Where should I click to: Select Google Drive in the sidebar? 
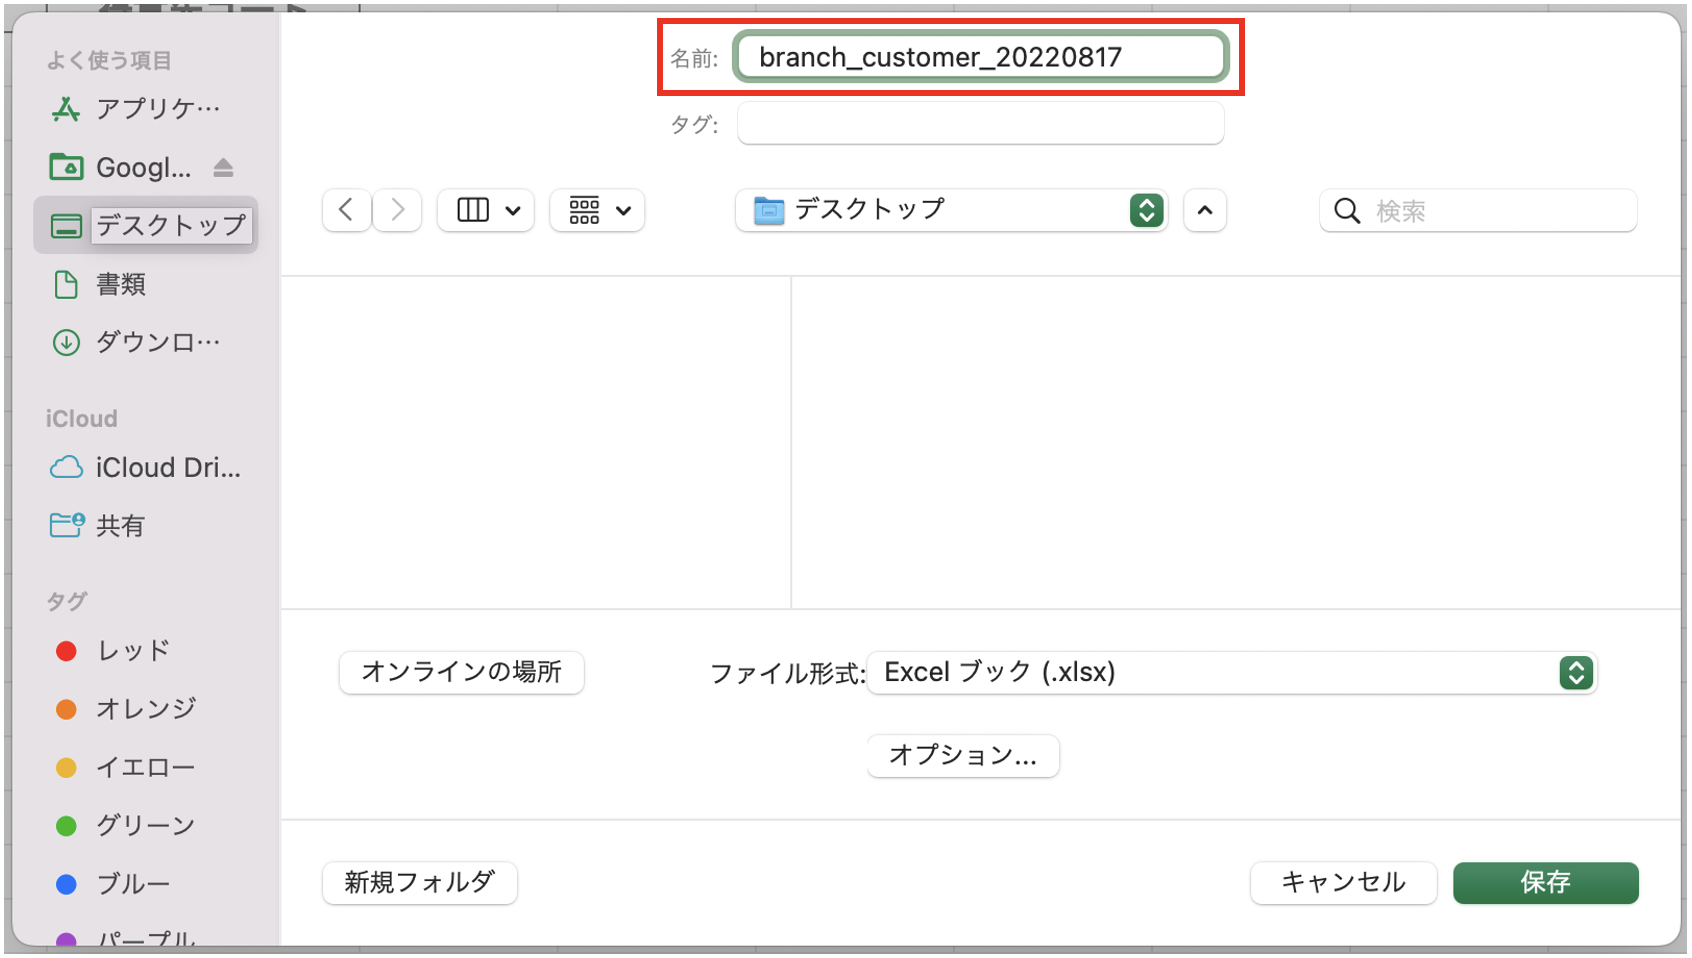pos(124,167)
